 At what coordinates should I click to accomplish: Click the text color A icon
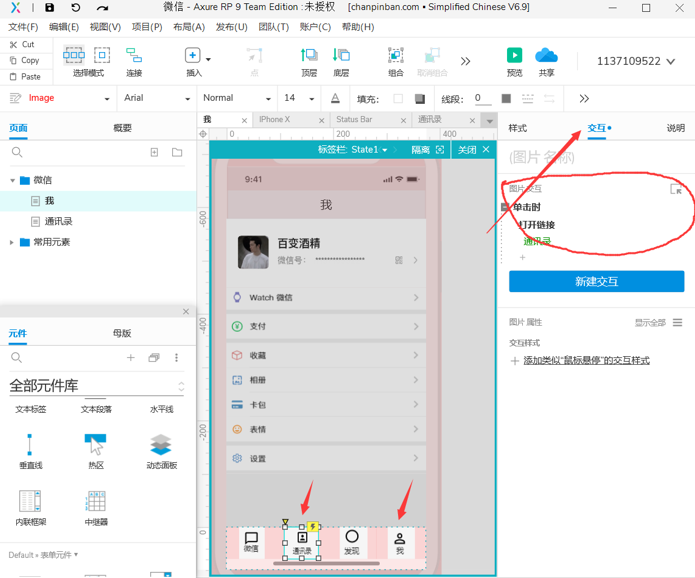point(336,98)
